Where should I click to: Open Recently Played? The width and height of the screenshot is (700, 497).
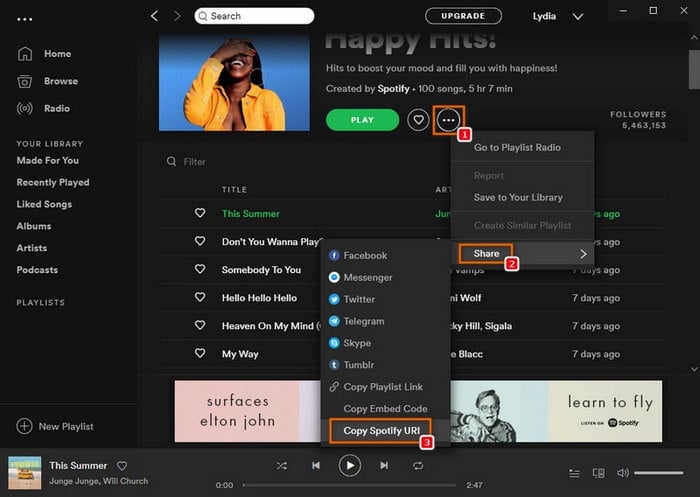click(53, 182)
